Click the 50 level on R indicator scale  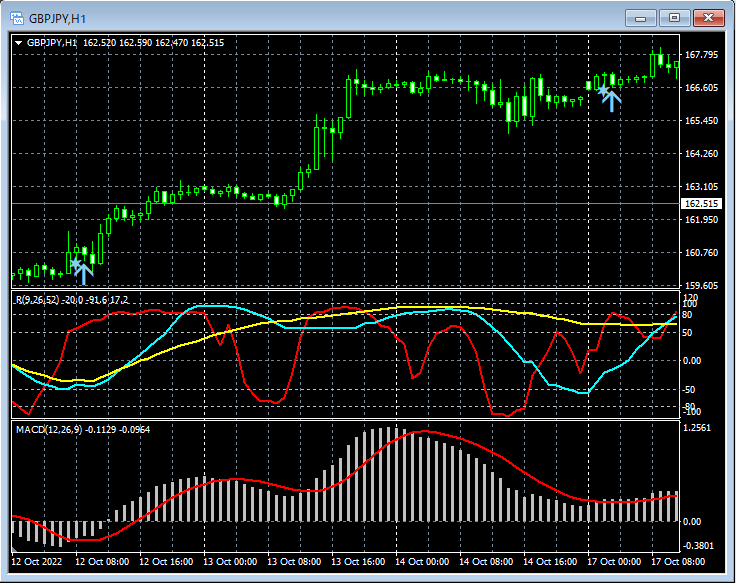(x=687, y=333)
